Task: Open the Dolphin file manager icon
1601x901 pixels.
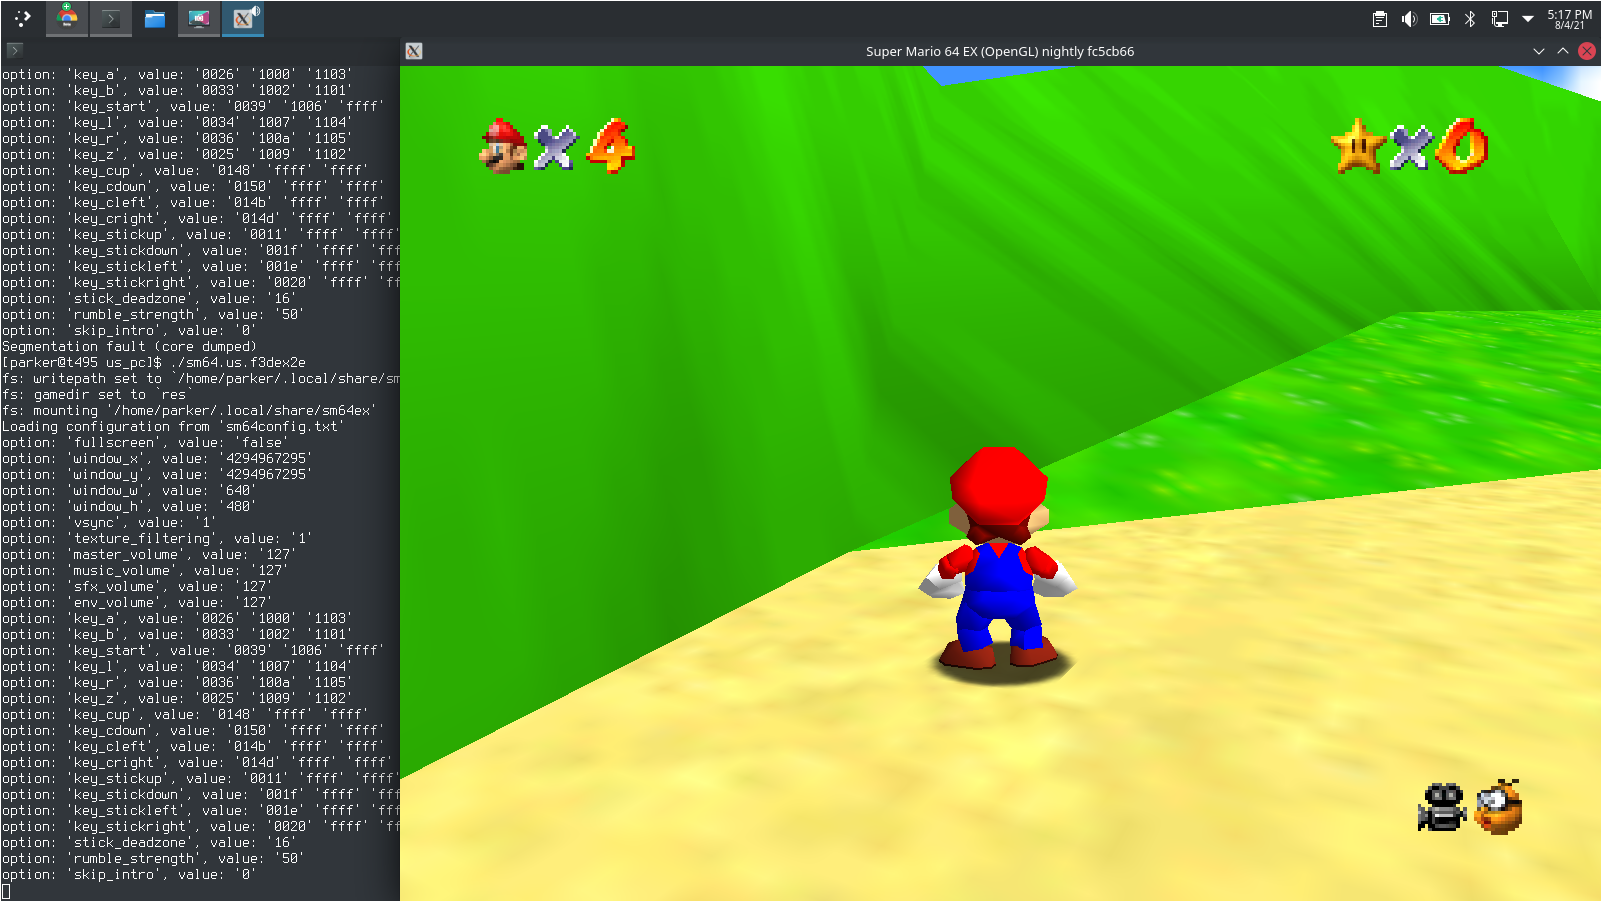Action: (155, 18)
